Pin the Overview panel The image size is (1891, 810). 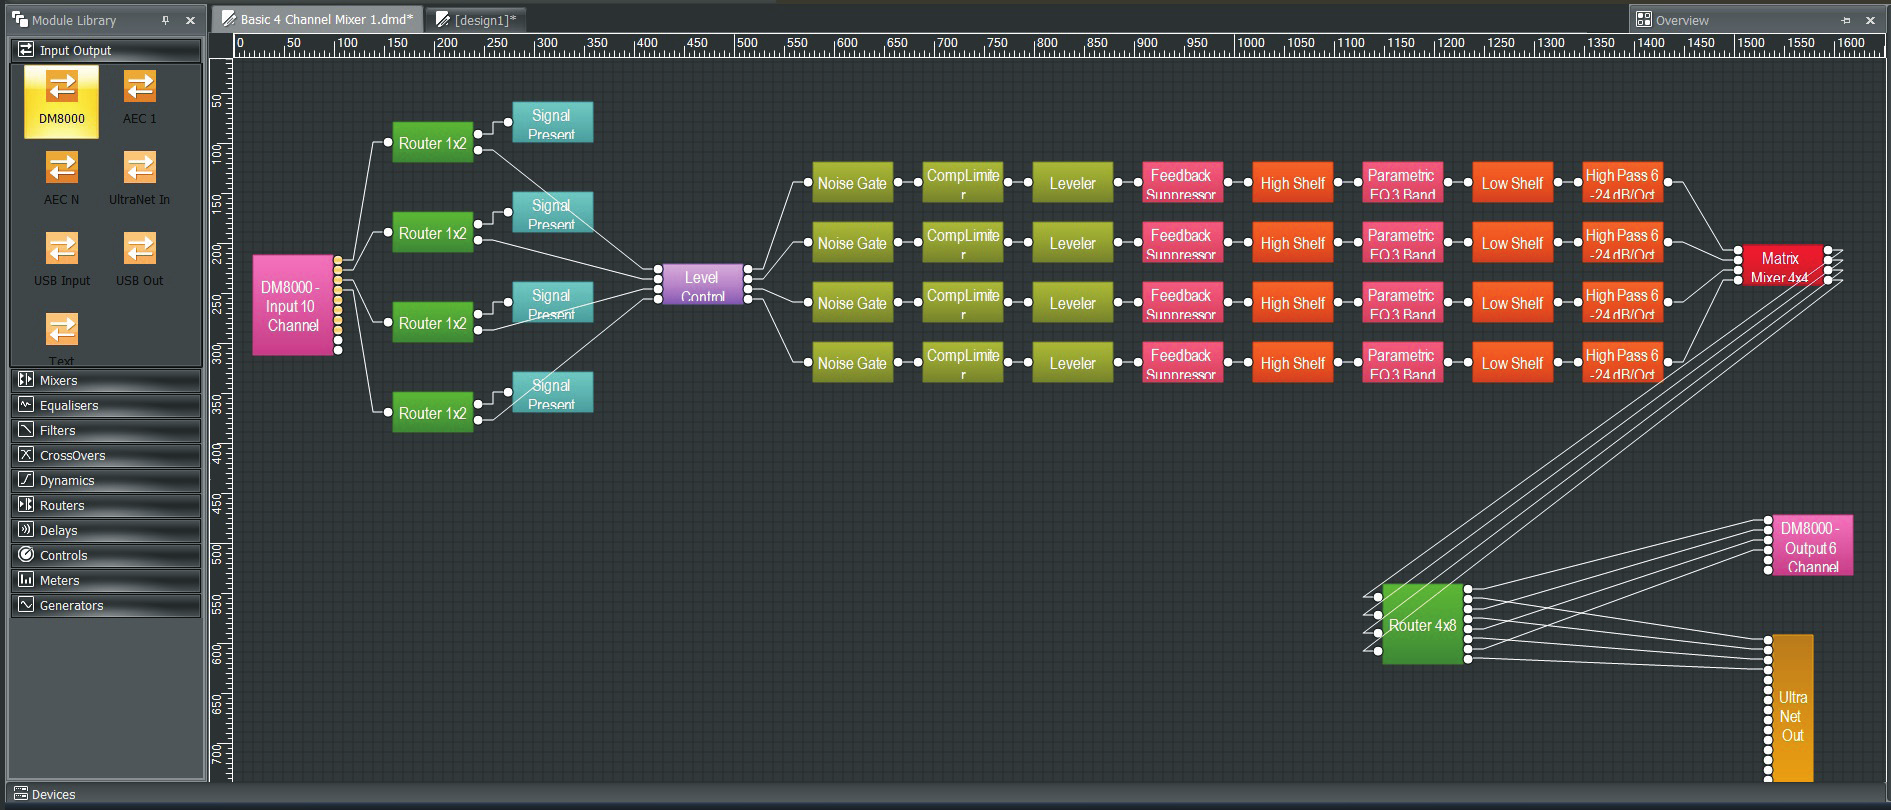tap(1845, 20)
